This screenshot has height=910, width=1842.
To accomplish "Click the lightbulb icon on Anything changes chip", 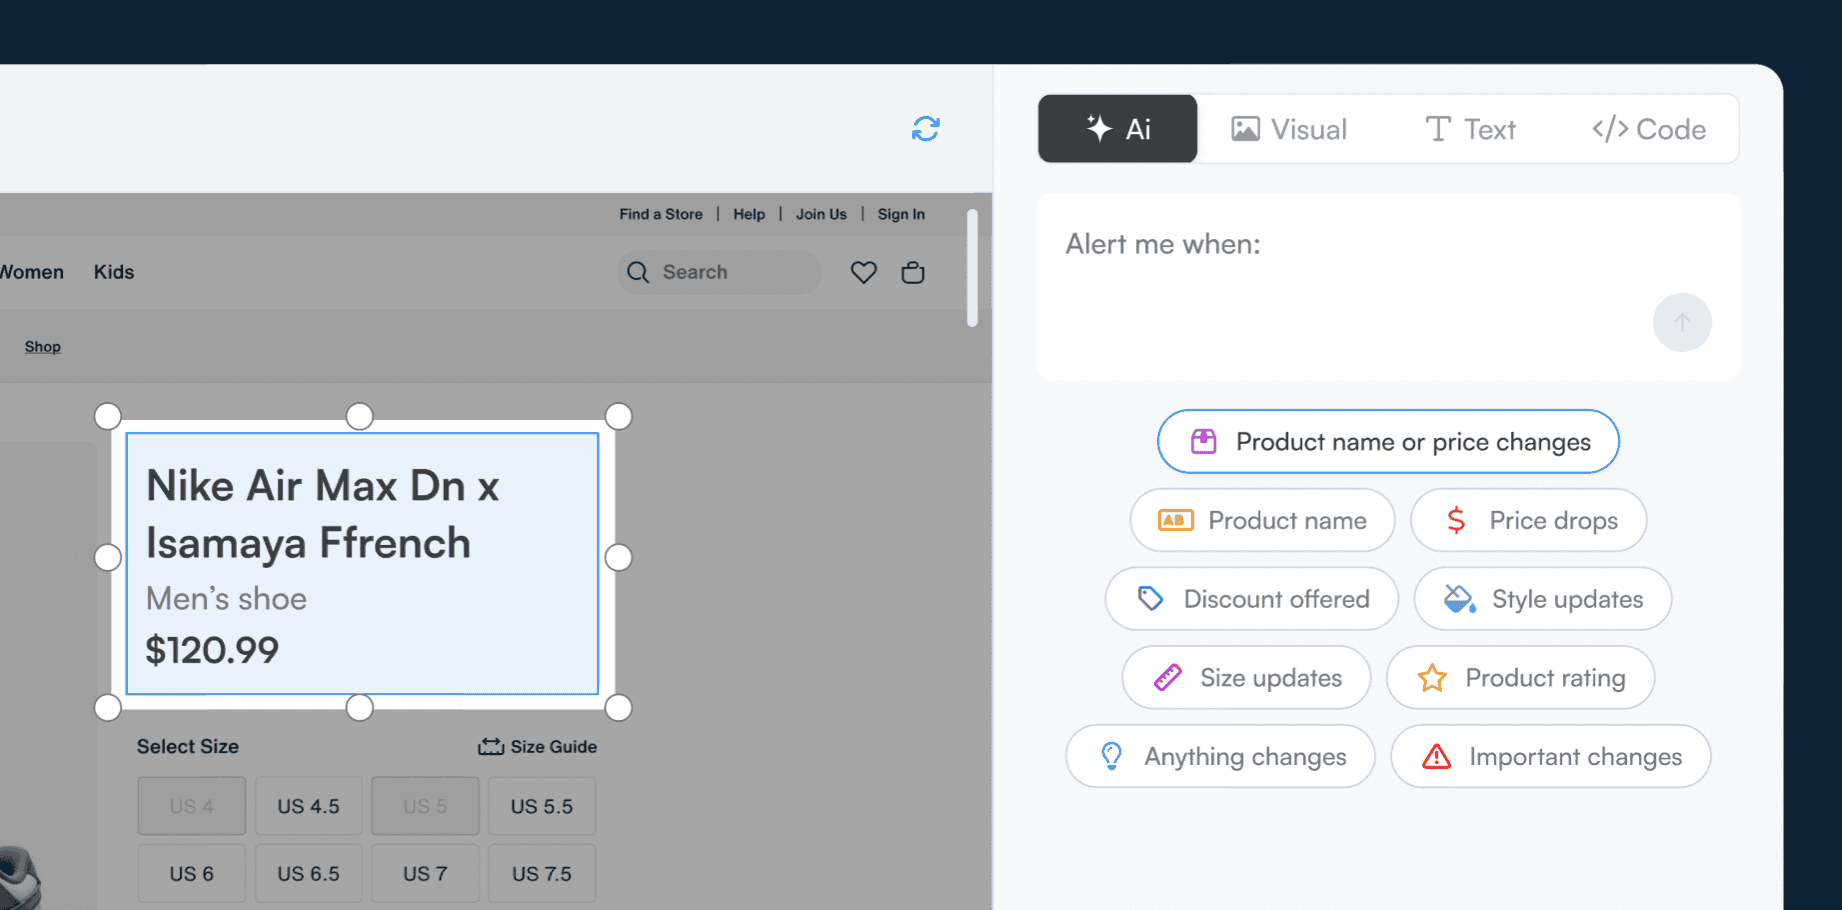I will (1111, 757).
